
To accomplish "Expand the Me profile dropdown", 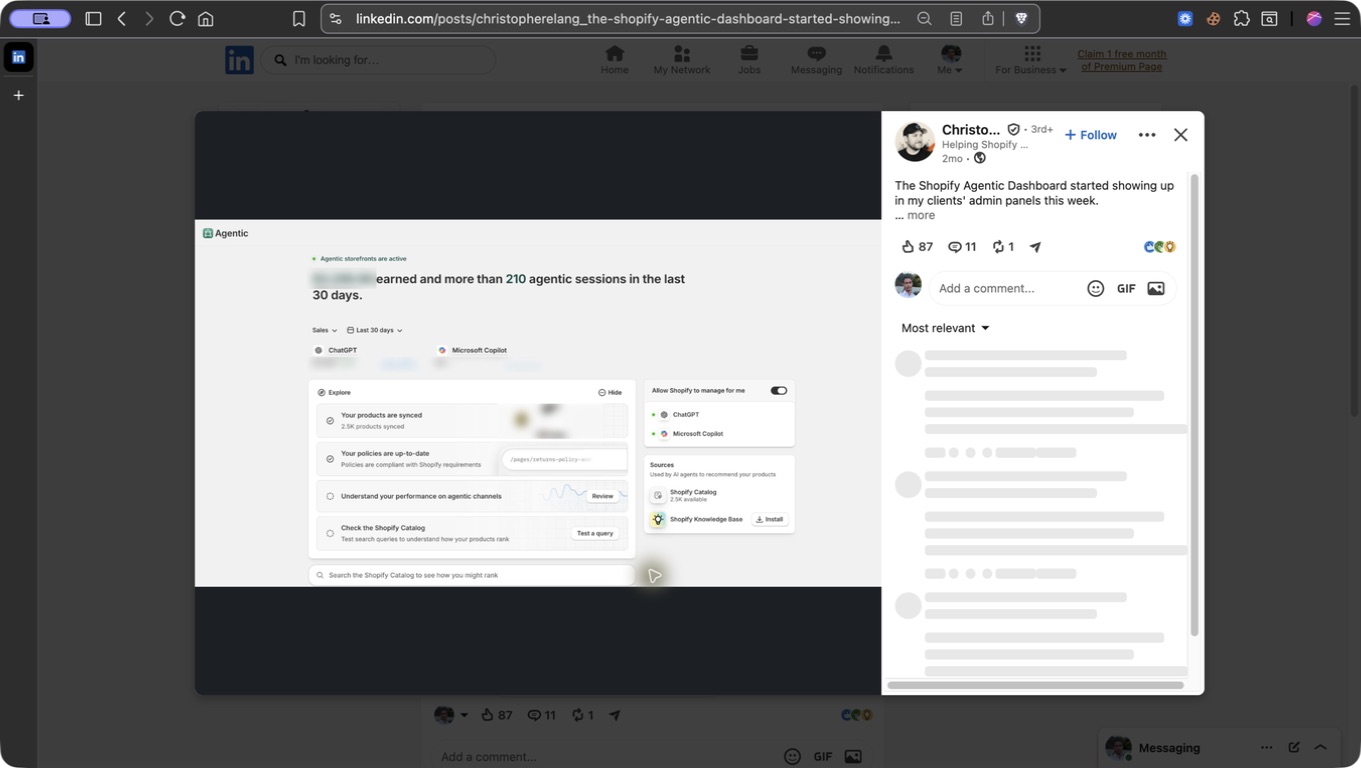I will pos(950,60).
